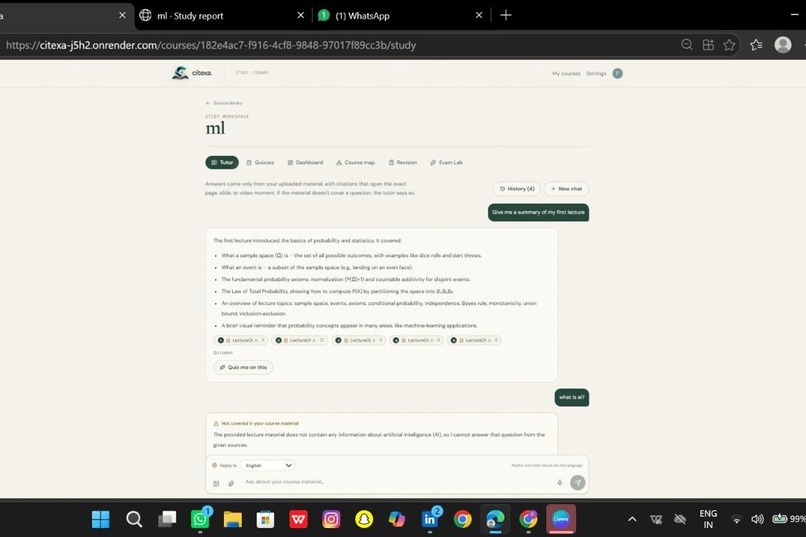Add this page to favorites star
The image size is (806, 537).
[x=729, y=45]
